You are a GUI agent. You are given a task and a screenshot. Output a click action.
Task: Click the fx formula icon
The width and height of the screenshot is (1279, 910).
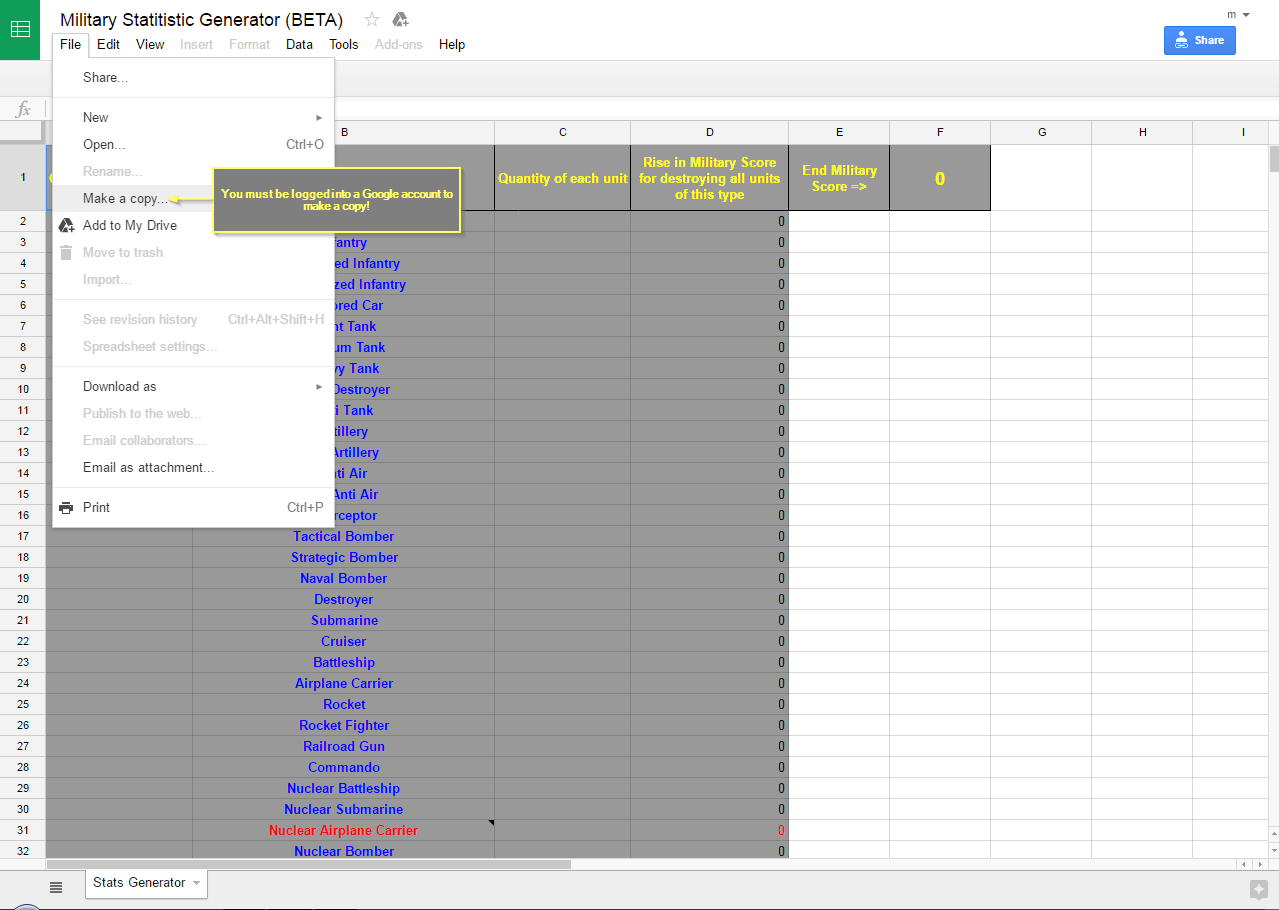click(23, 109)
